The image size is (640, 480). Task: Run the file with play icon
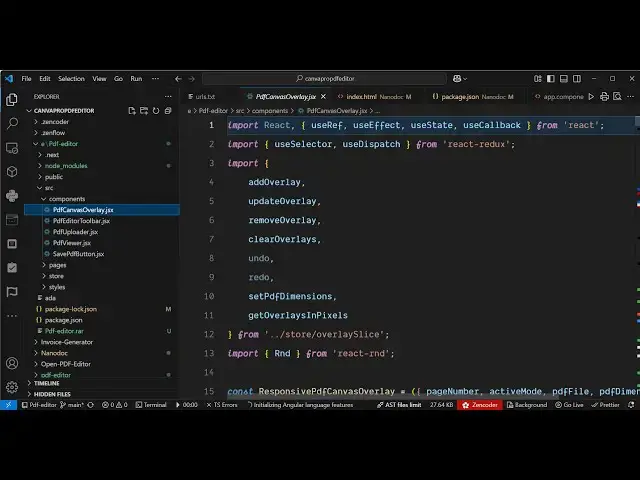591,97
